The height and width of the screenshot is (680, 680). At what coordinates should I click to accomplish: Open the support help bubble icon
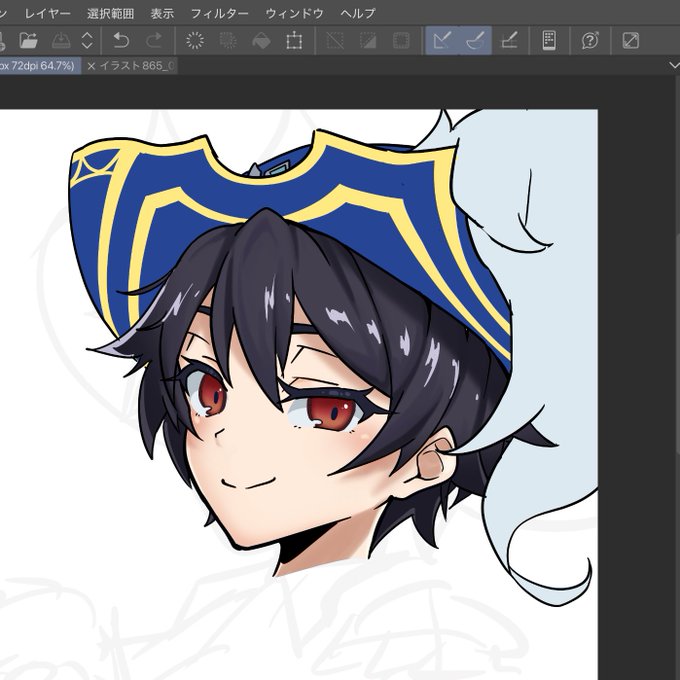[x=590, y=41]
